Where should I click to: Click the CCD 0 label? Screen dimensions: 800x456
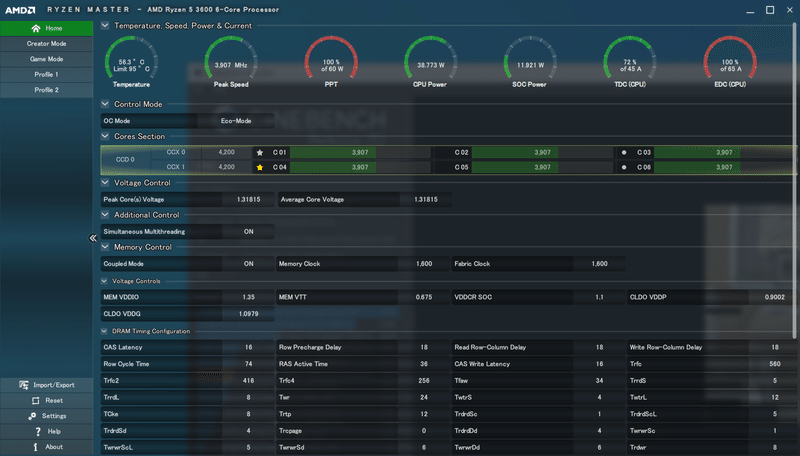[125, 160]
